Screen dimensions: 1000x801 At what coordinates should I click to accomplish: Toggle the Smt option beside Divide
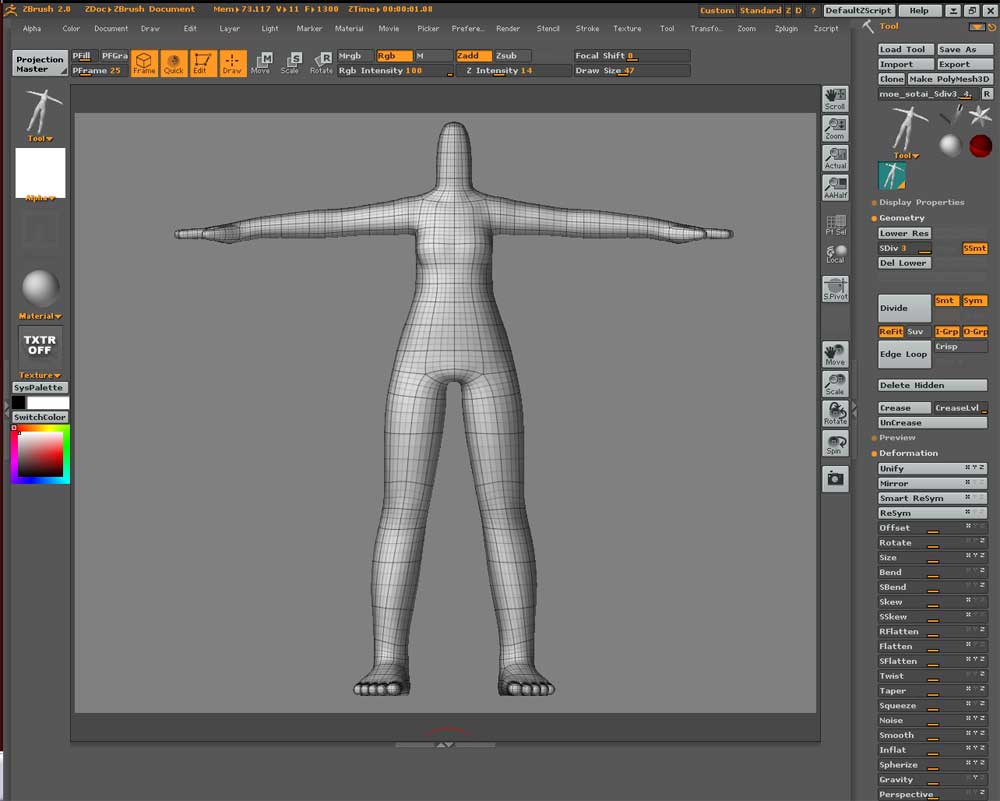[945, 301]
